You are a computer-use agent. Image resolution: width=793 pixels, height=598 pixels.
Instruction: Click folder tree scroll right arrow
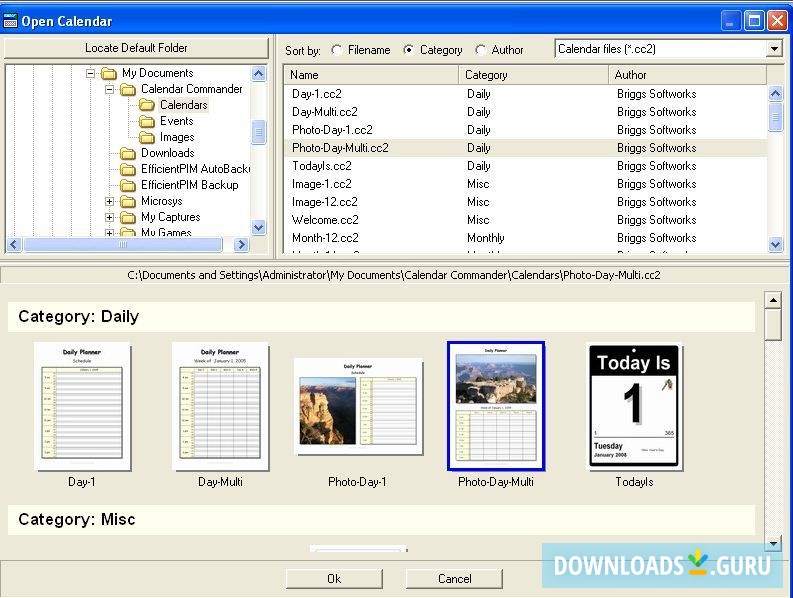point(241,245)
